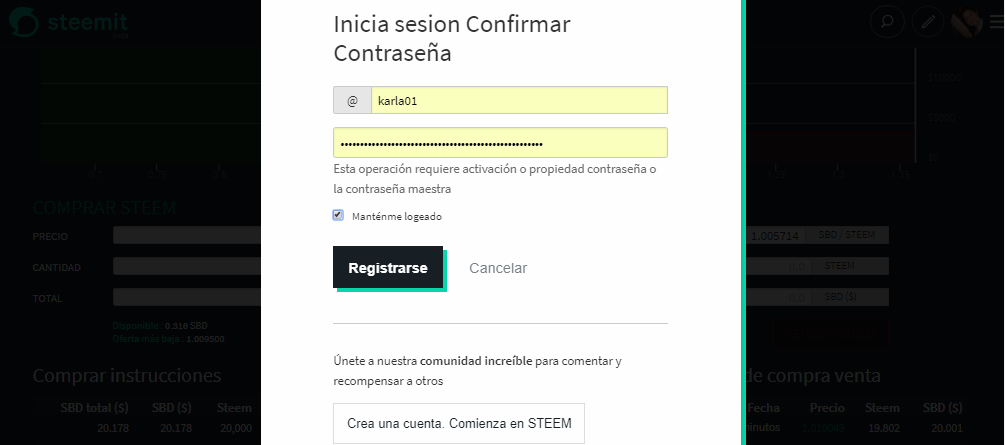Click the Oferta más baja 1.009500 value

pyautogui.click(x=169, y=339)
